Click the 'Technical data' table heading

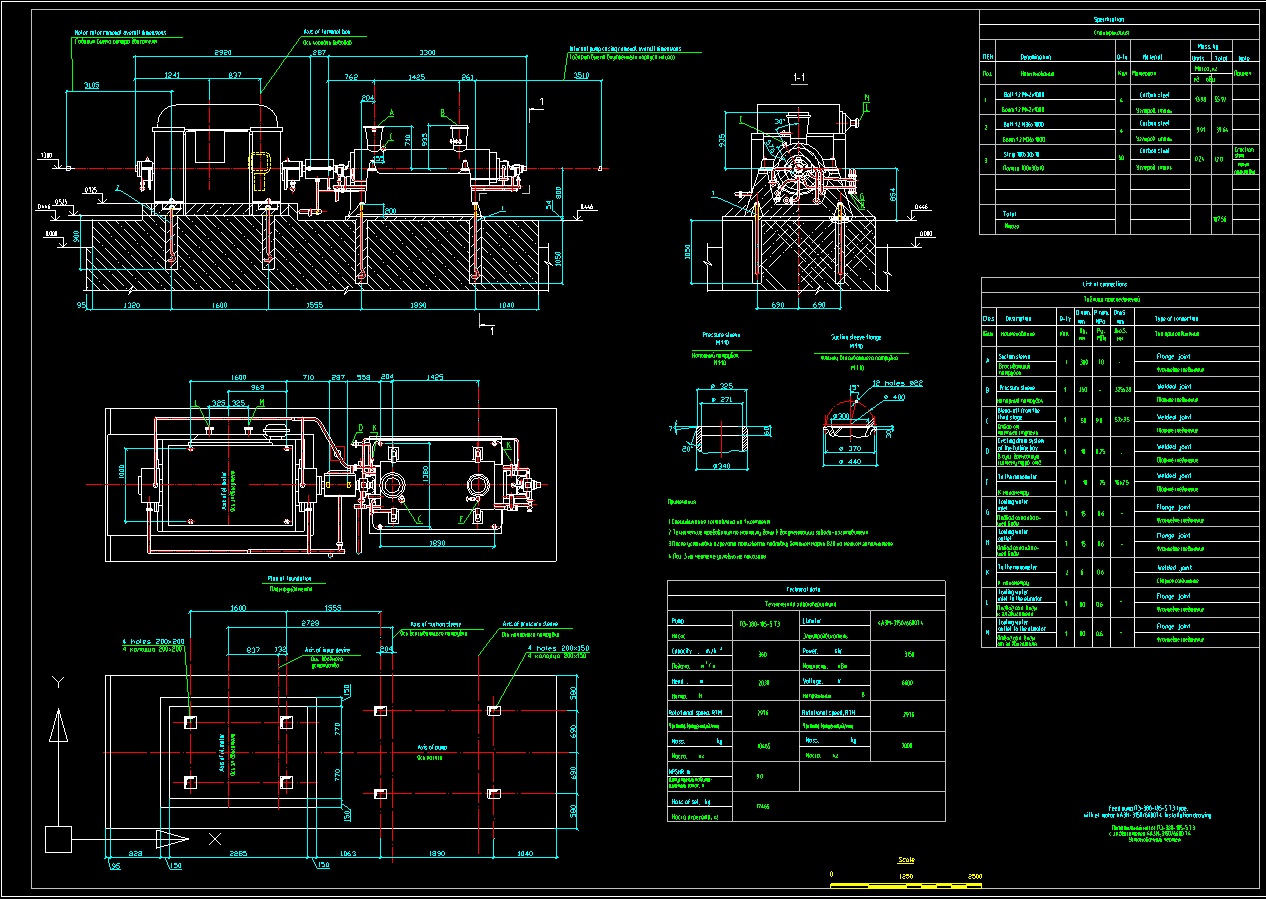(x=805, y=590)
